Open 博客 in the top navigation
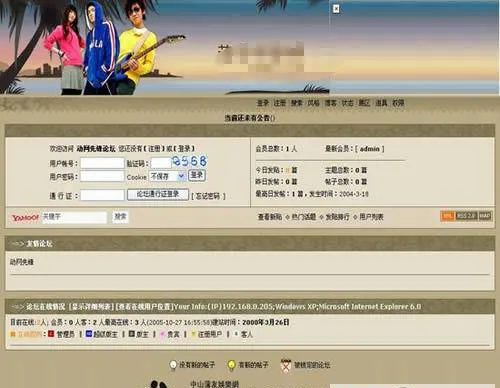The width and height of the screenshot is (500, 388). 330,103
